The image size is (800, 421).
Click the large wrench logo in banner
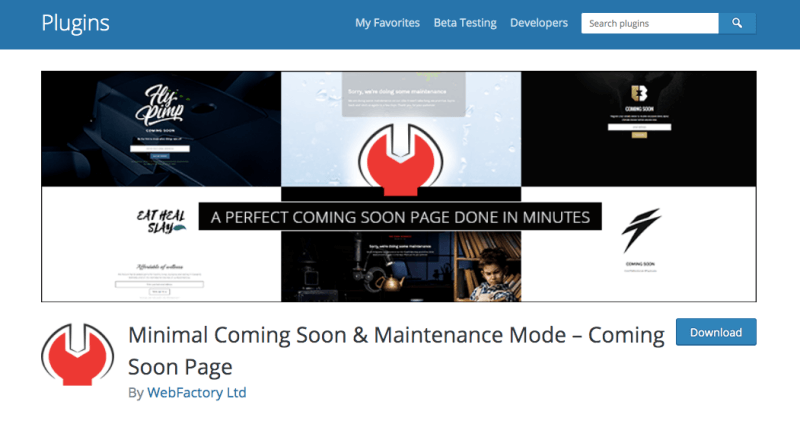click(x=401, y=160)
